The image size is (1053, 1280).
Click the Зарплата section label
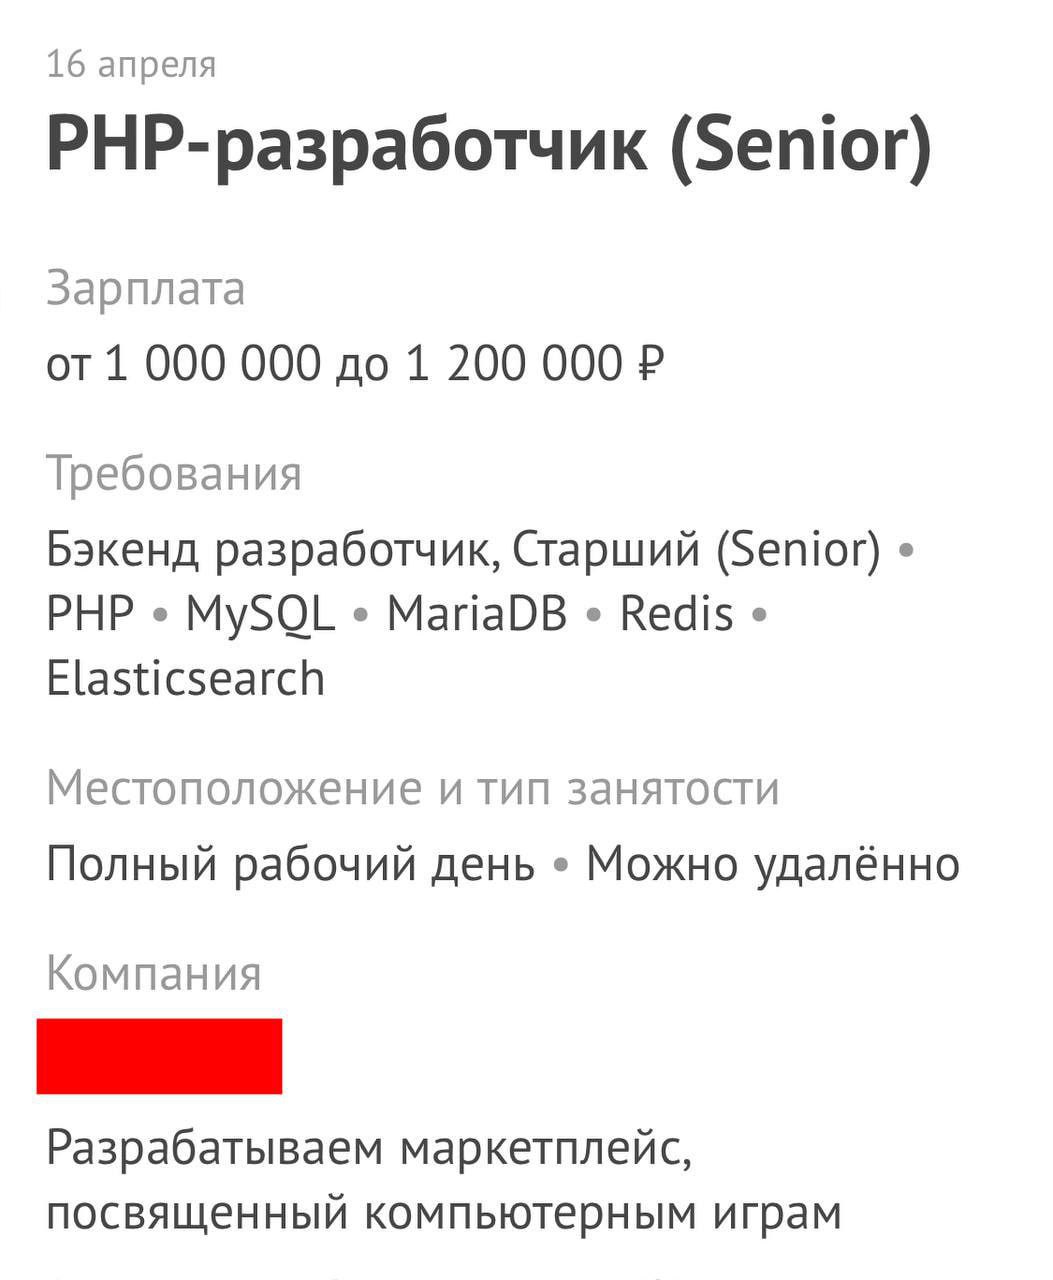[145, 290]
